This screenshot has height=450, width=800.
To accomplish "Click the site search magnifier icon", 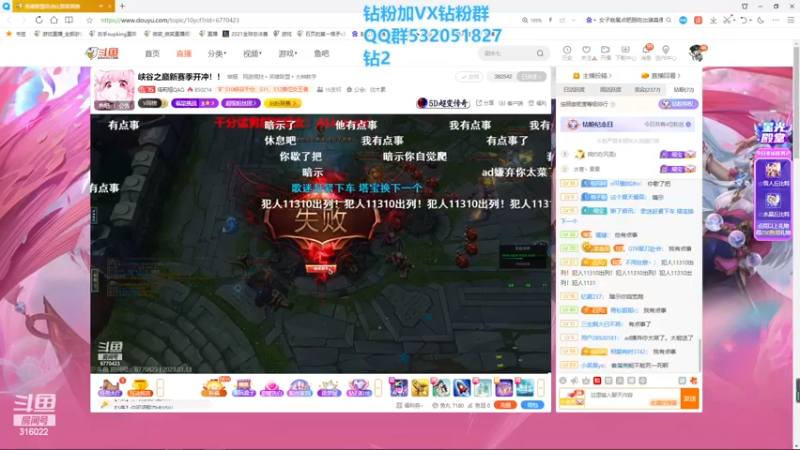I will click(540, 53).
